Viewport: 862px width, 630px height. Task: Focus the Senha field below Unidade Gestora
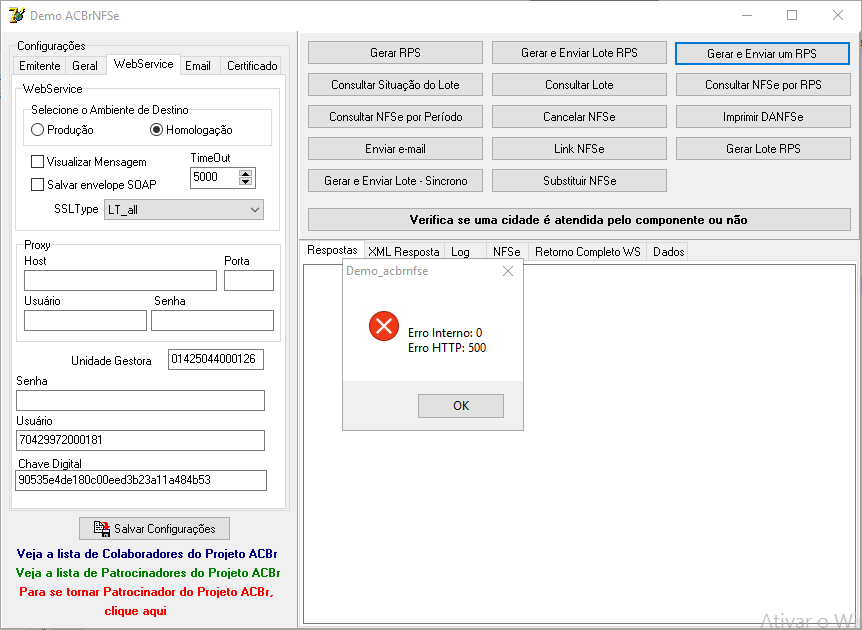pos(140,400)
